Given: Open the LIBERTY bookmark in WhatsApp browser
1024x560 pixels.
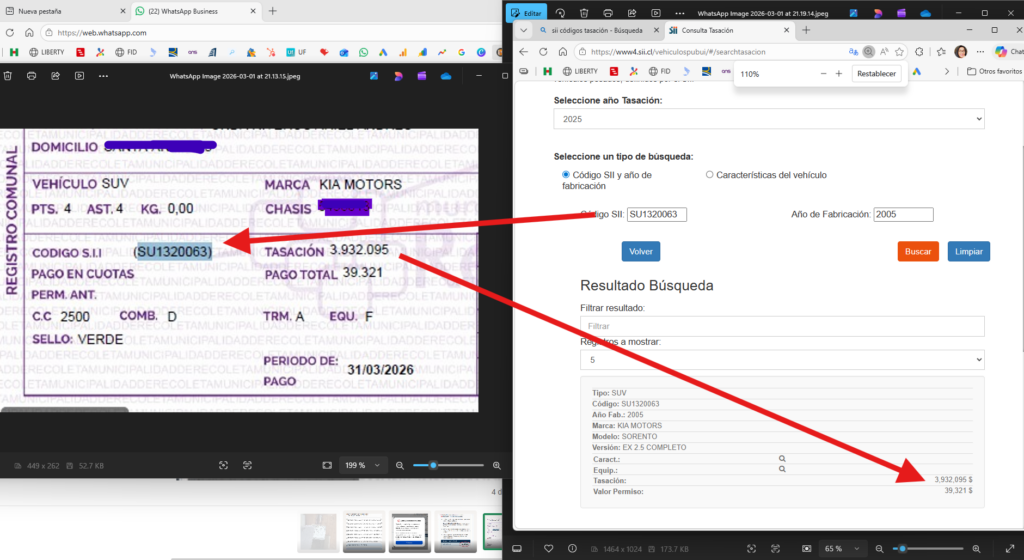Looking at the screenshot, I should point(46,52).
